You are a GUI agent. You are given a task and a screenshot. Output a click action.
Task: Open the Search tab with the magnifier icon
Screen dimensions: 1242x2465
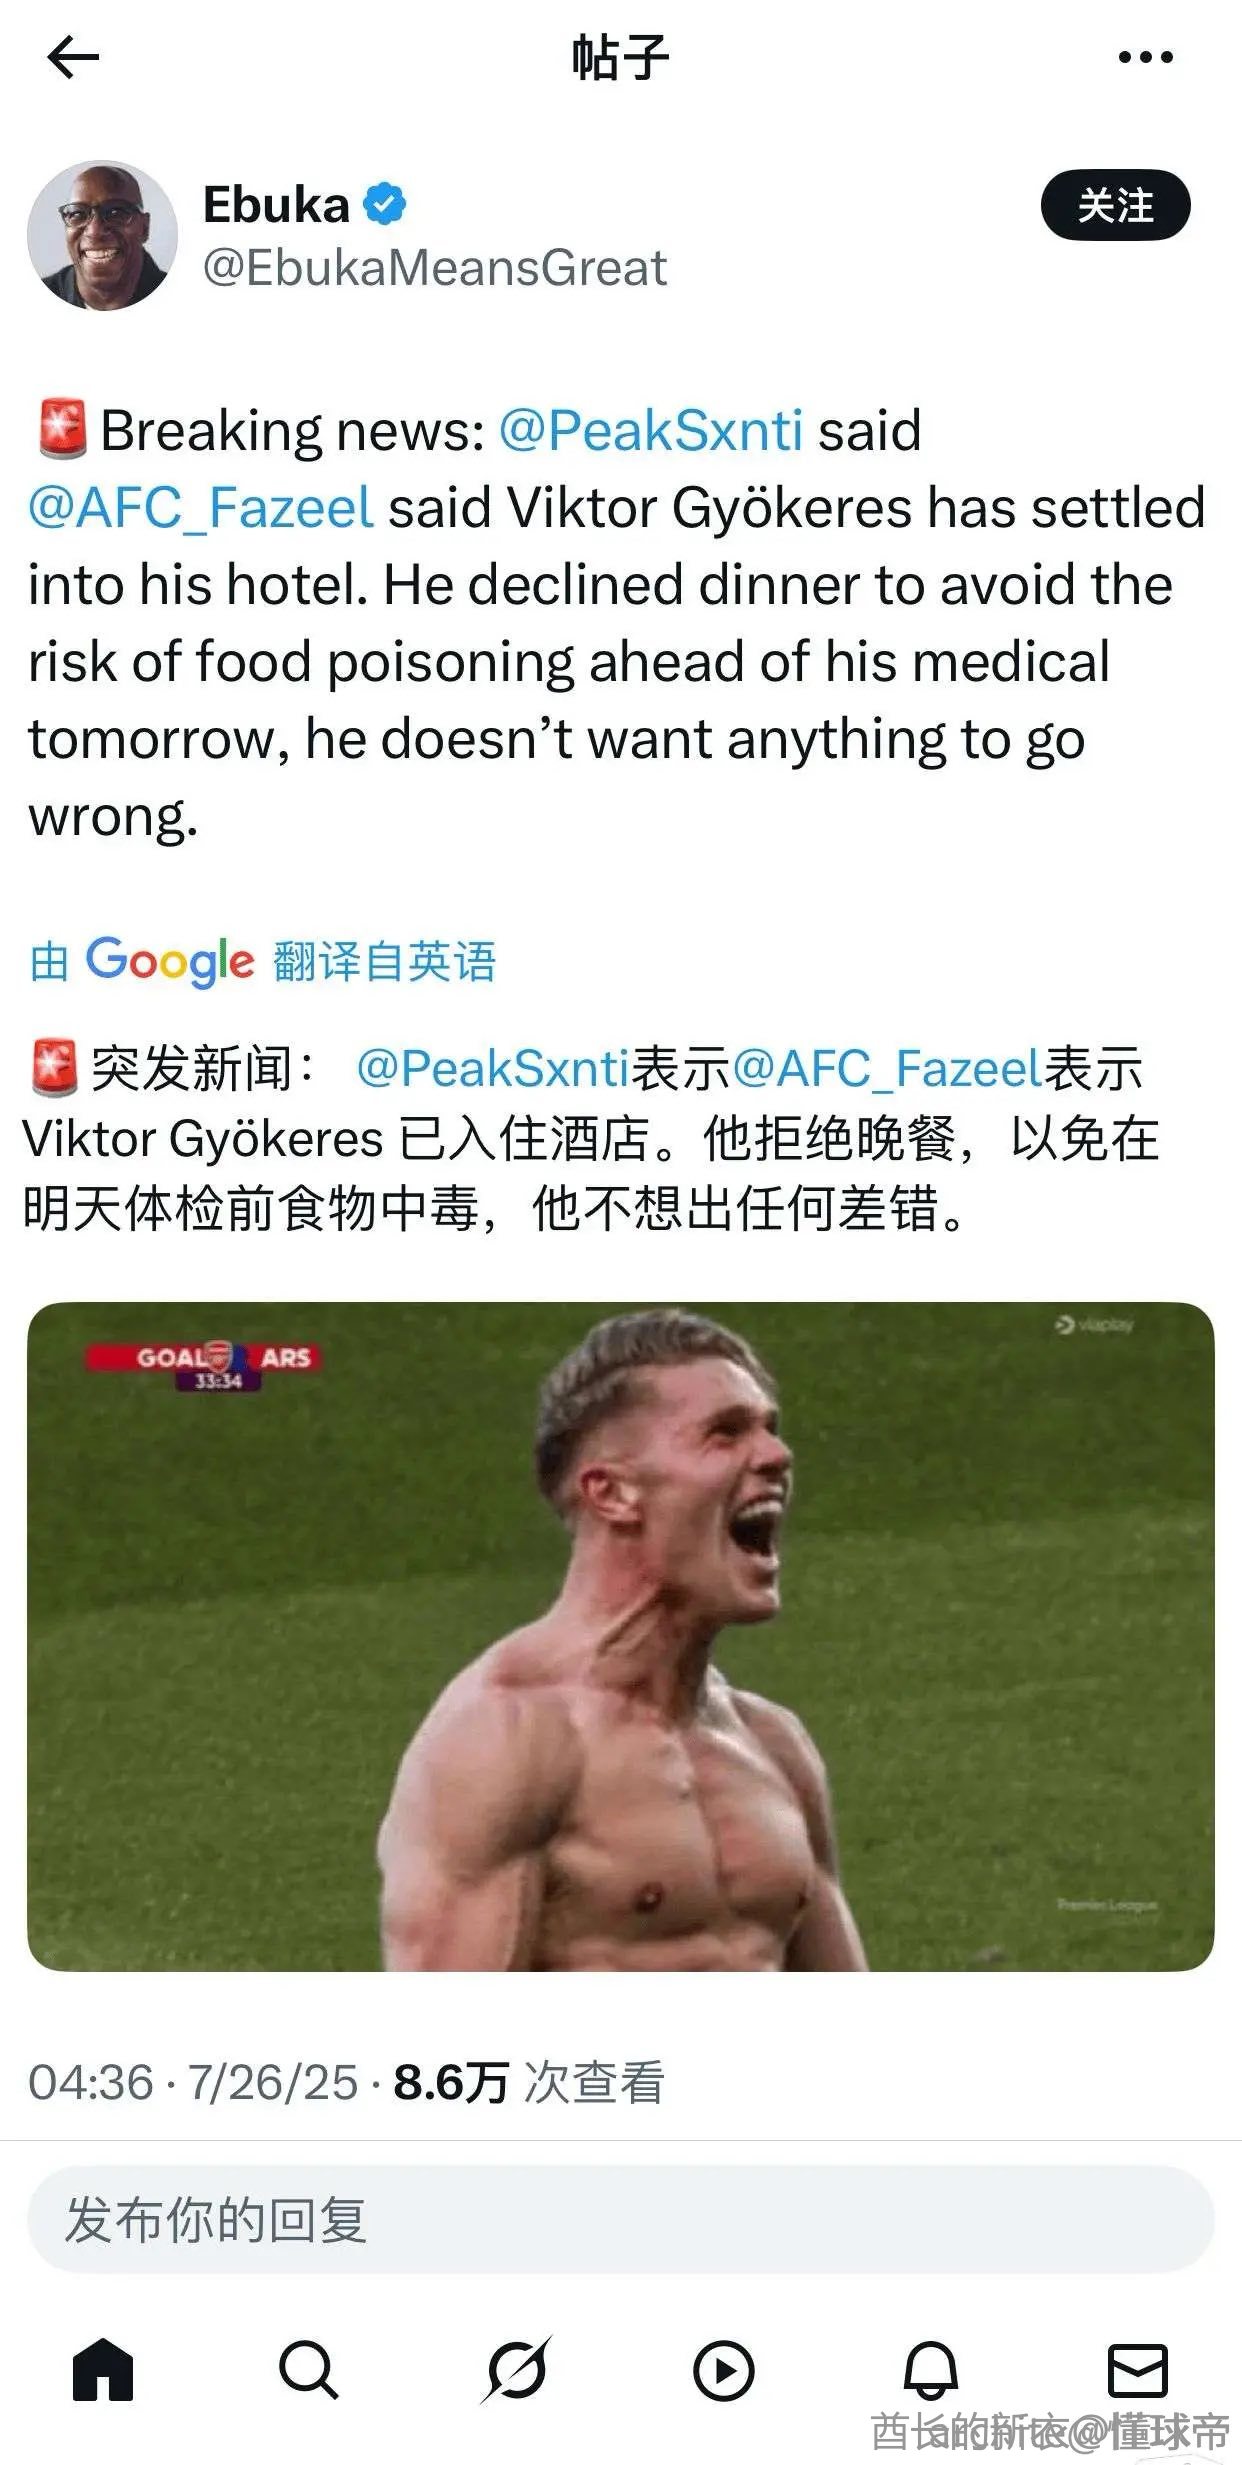(x=309, y=2369)
